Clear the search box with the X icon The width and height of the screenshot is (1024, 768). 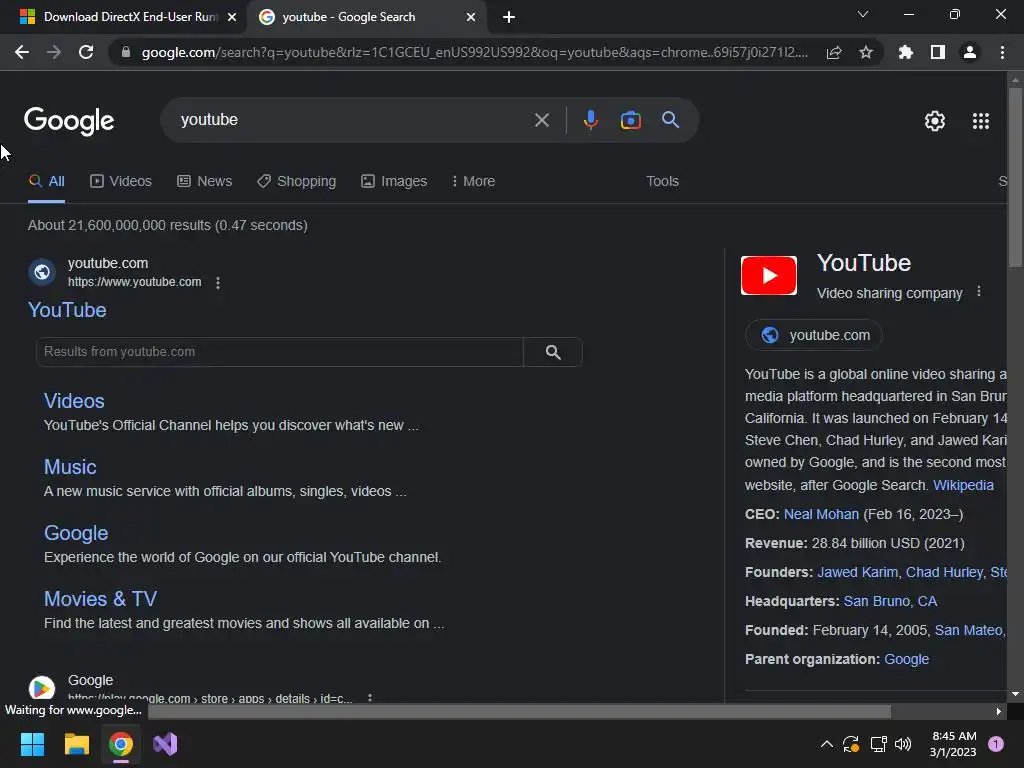pos(541,120)
